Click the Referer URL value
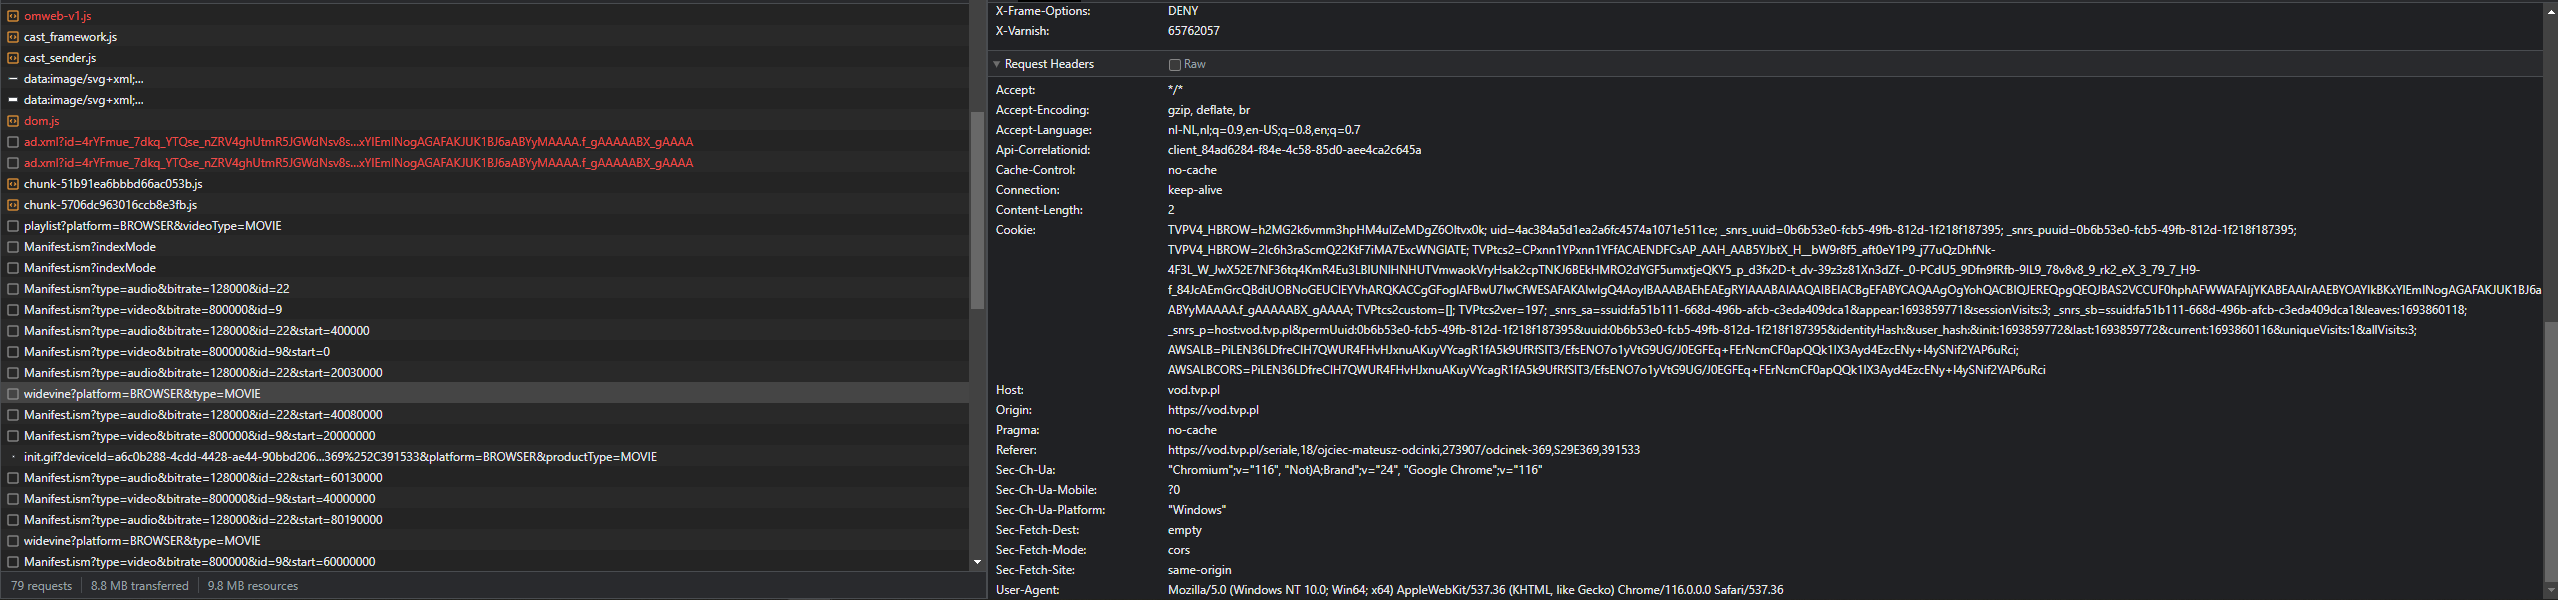This screenshot has width=2558, height=600. coord(1403,450)
